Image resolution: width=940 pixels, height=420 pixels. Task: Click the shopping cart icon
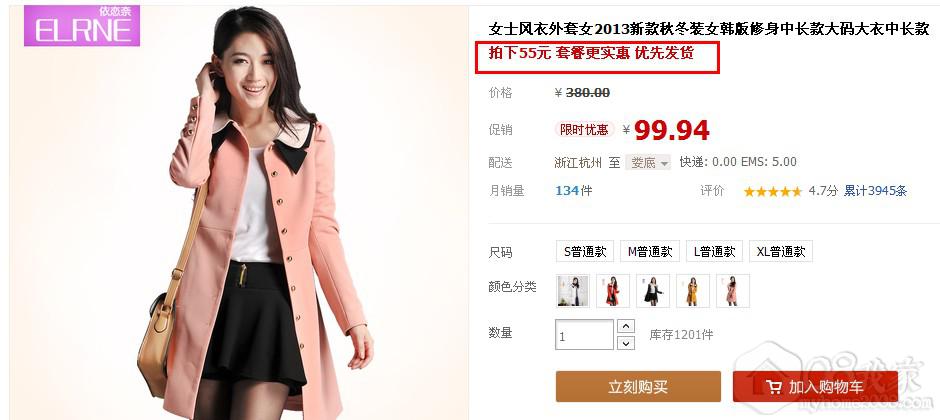[x=774, y=387]
